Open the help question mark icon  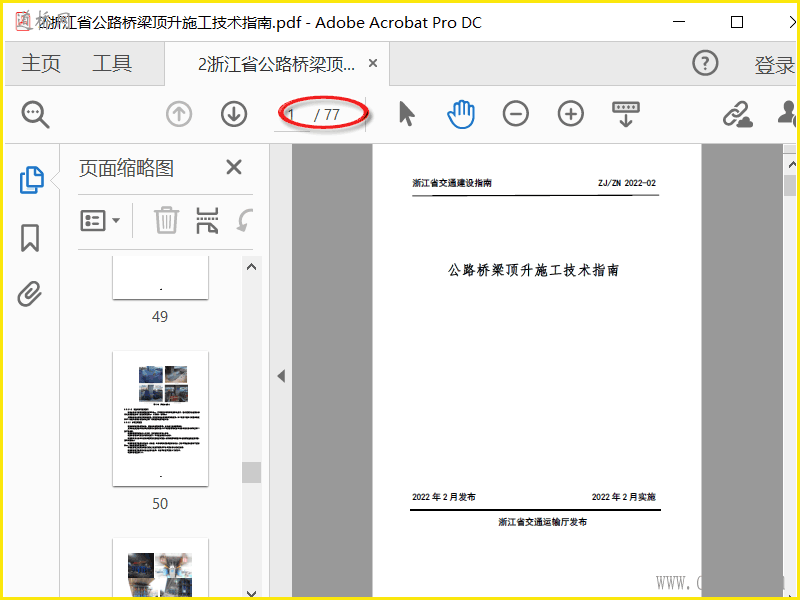(x=705, y=63)
